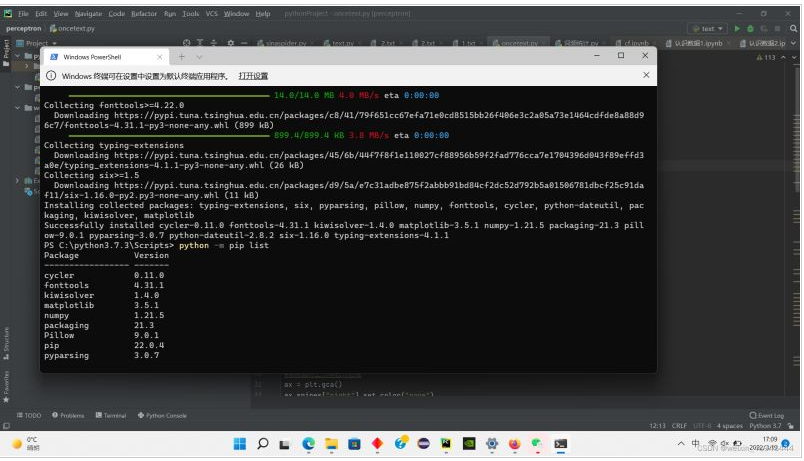The width and height of the screenshot is (804, 461).
Task: Click Collapse All icon in Project panel
Action: pos(213,43)
